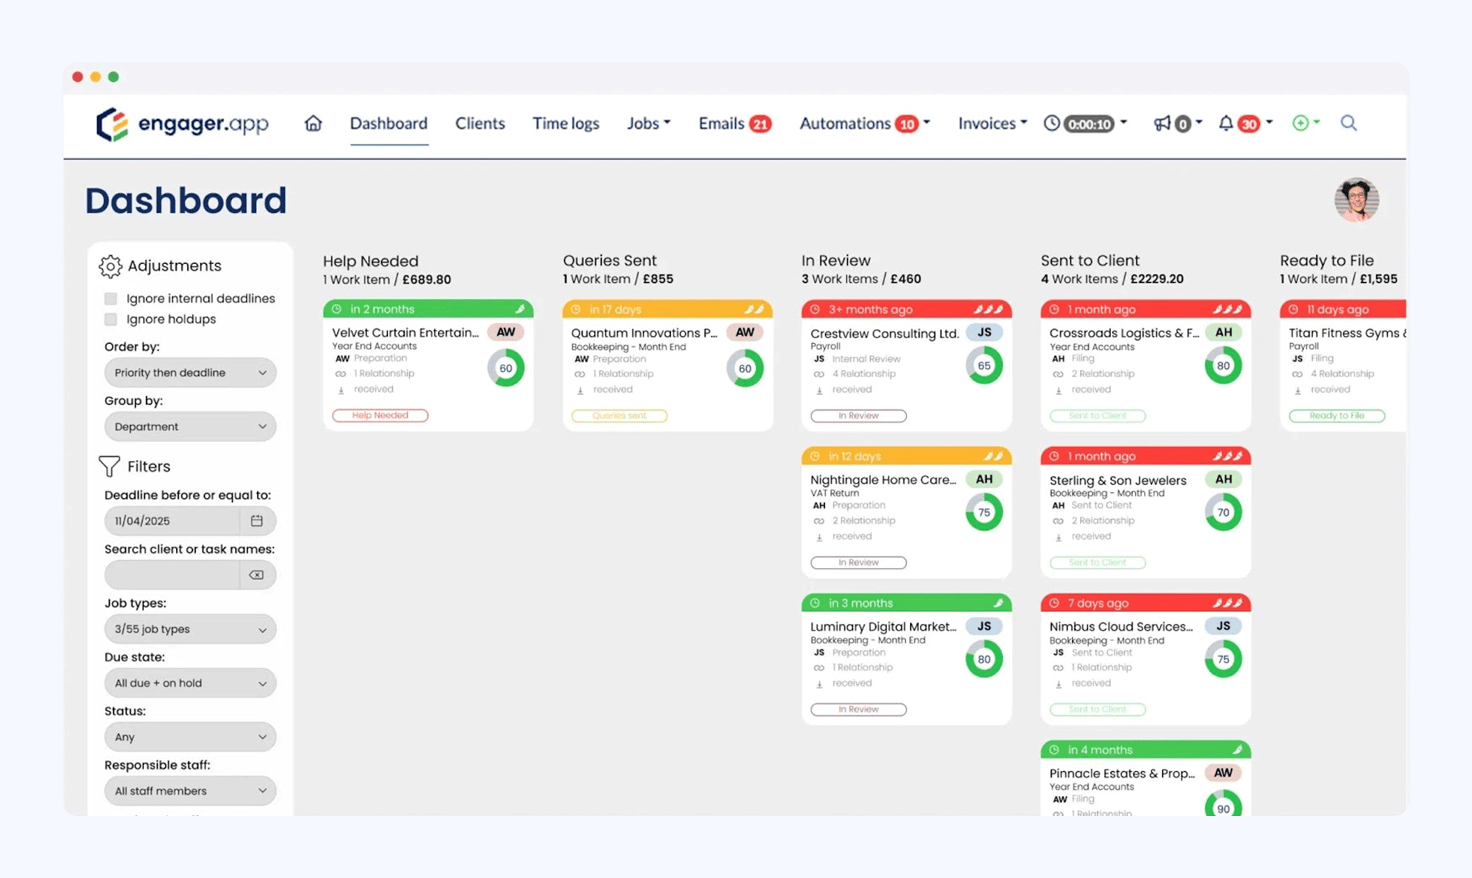Click the Sent to Client column header
This screenshot has height=878, width=1472.
tap(1090, 260)
